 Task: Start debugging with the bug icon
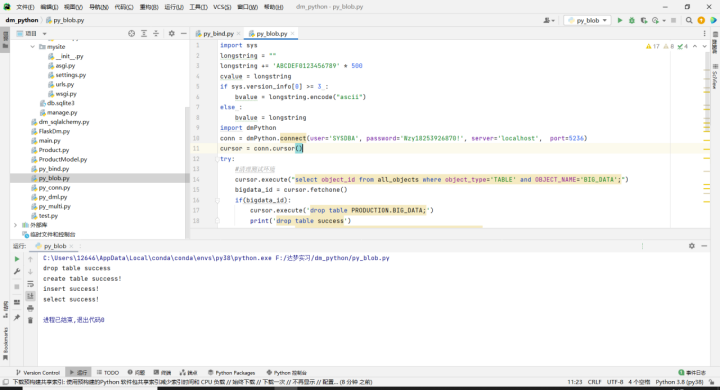point(632,20)
